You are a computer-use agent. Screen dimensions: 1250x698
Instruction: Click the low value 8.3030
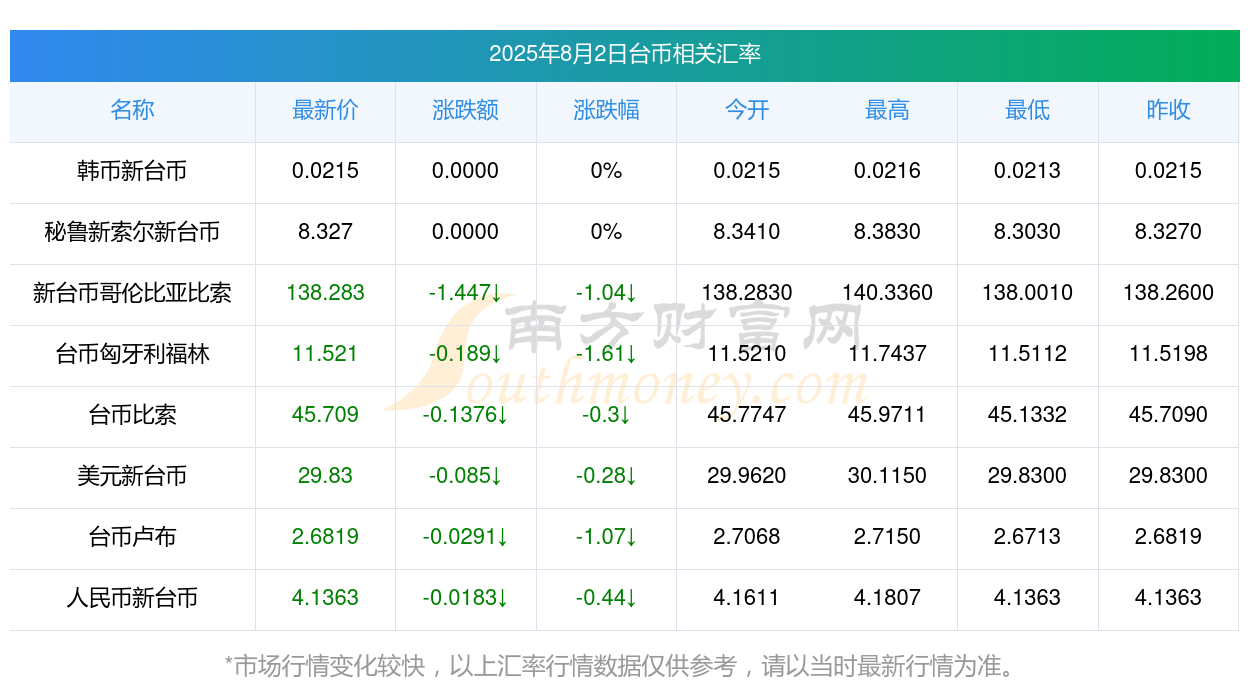pyautogui.click(x=1027, y=232)
